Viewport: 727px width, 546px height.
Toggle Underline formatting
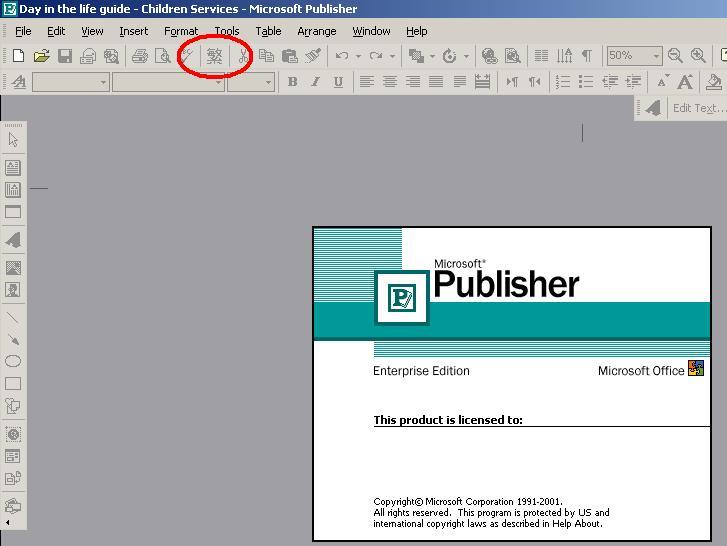338,82
